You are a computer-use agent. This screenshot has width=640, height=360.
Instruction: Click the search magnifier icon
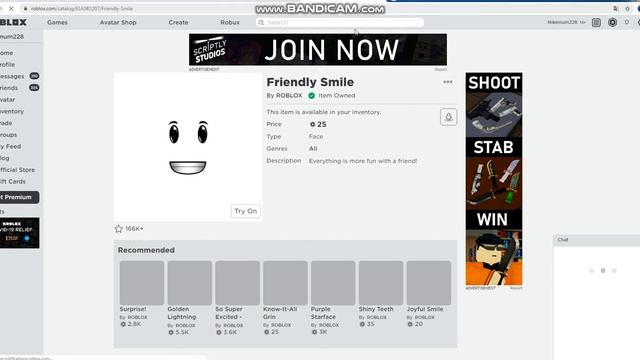coord(261,22)
